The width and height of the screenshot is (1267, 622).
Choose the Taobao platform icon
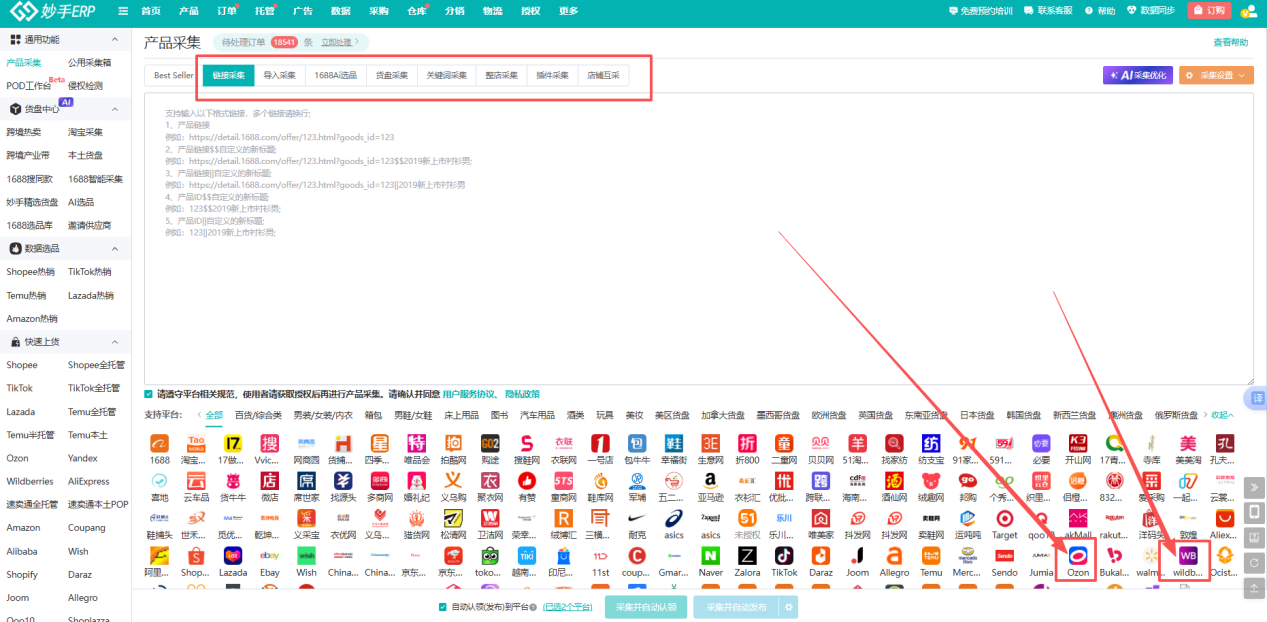[x=196, y=443]
